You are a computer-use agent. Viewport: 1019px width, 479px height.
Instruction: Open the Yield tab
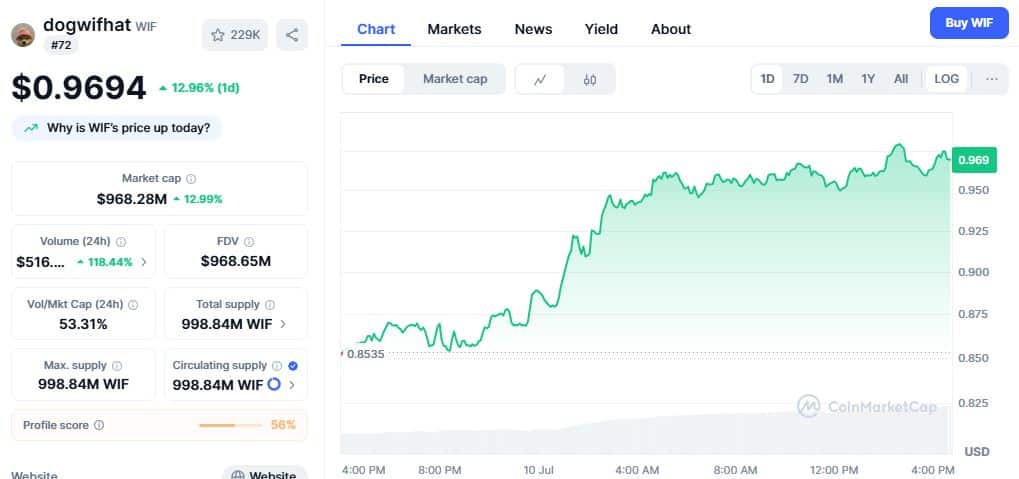coord(601,29)
